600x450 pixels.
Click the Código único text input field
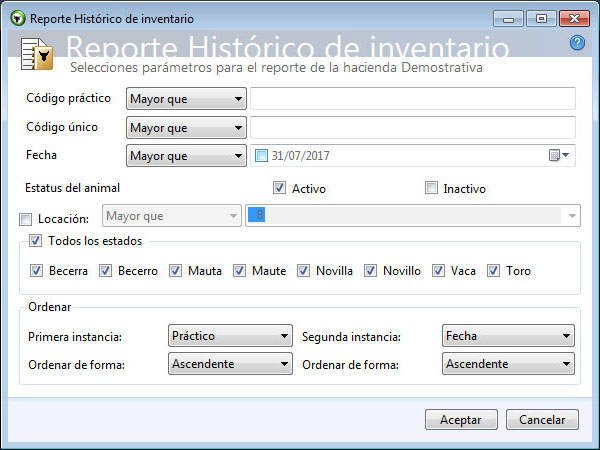[413, 128]
